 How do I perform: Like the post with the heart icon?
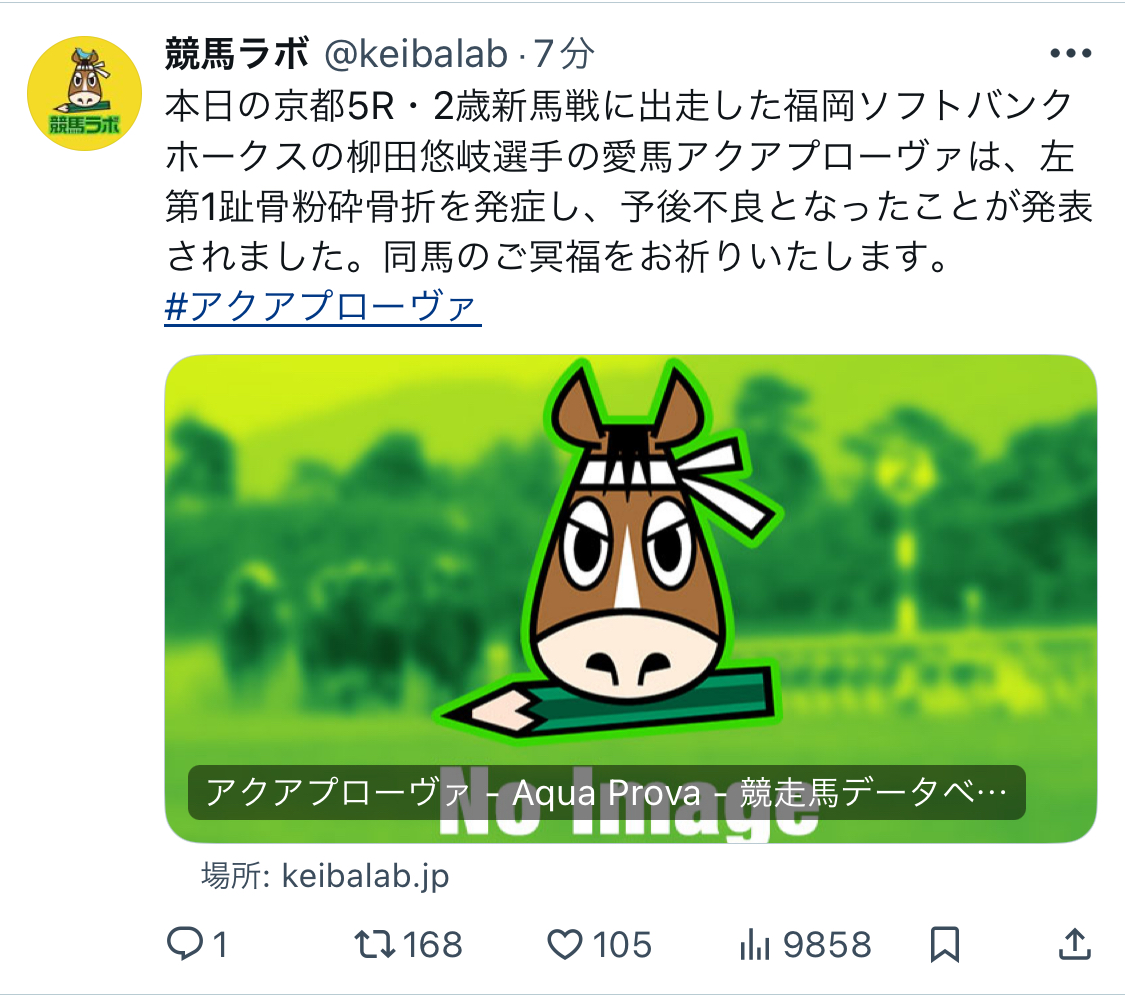pos(567,943)
